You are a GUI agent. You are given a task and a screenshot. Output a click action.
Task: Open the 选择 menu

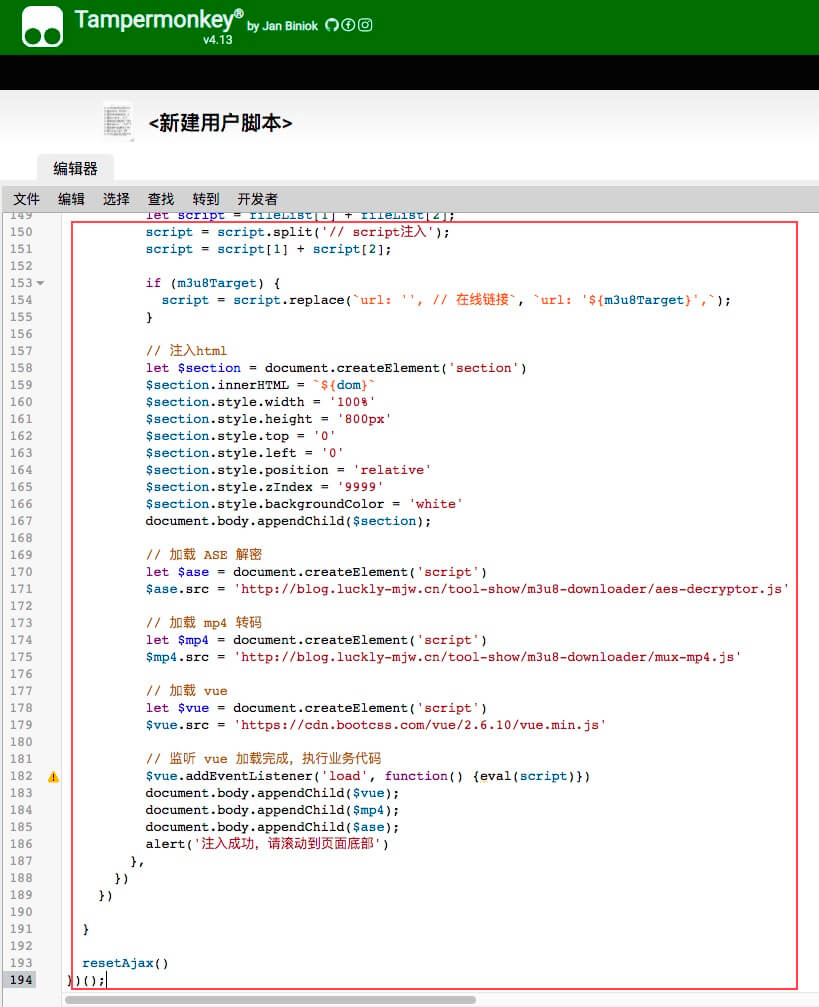tap(115, 199)
